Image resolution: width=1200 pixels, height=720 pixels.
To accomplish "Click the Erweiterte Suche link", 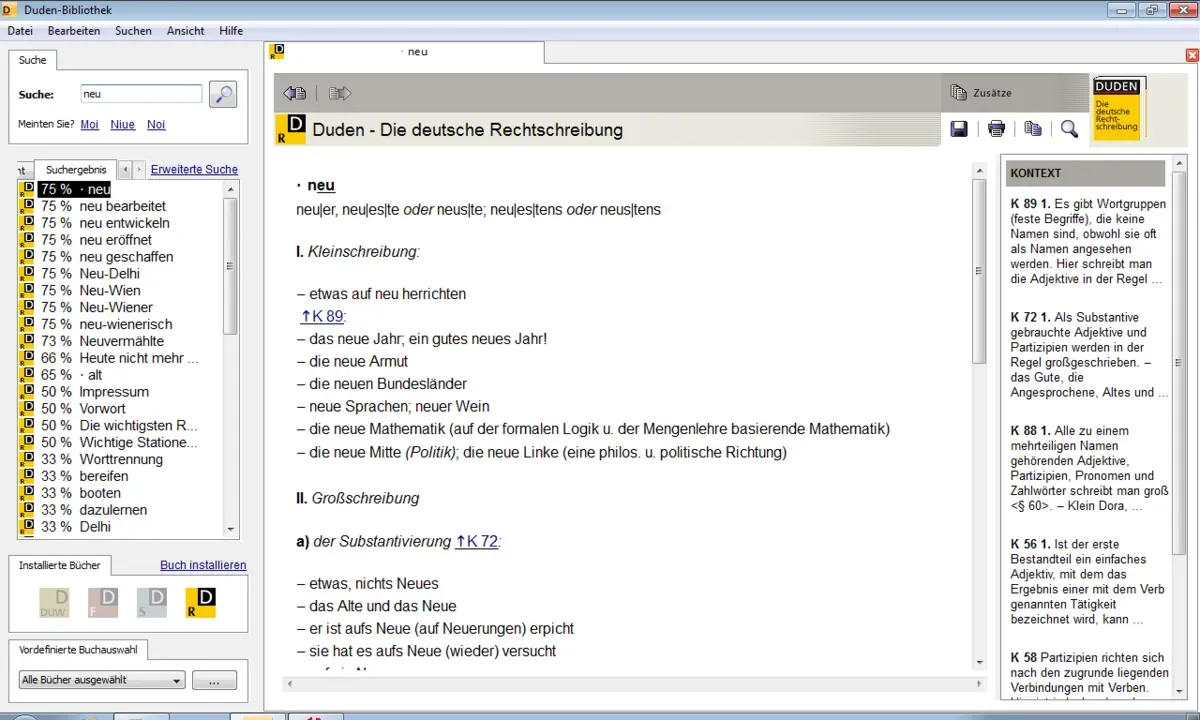I will point(194,170).
